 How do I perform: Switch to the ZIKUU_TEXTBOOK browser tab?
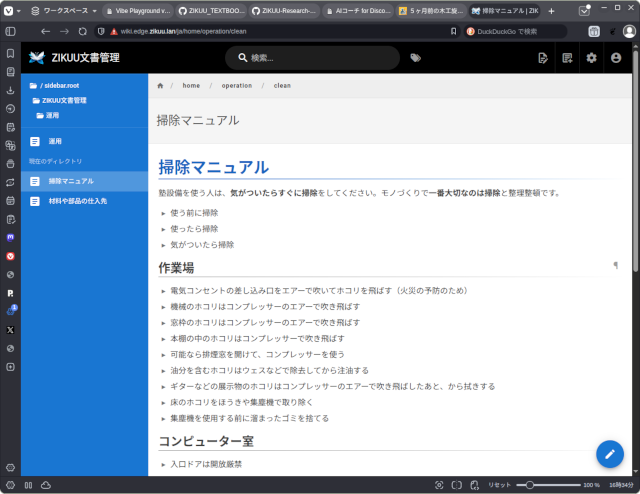tap(211, 10)
